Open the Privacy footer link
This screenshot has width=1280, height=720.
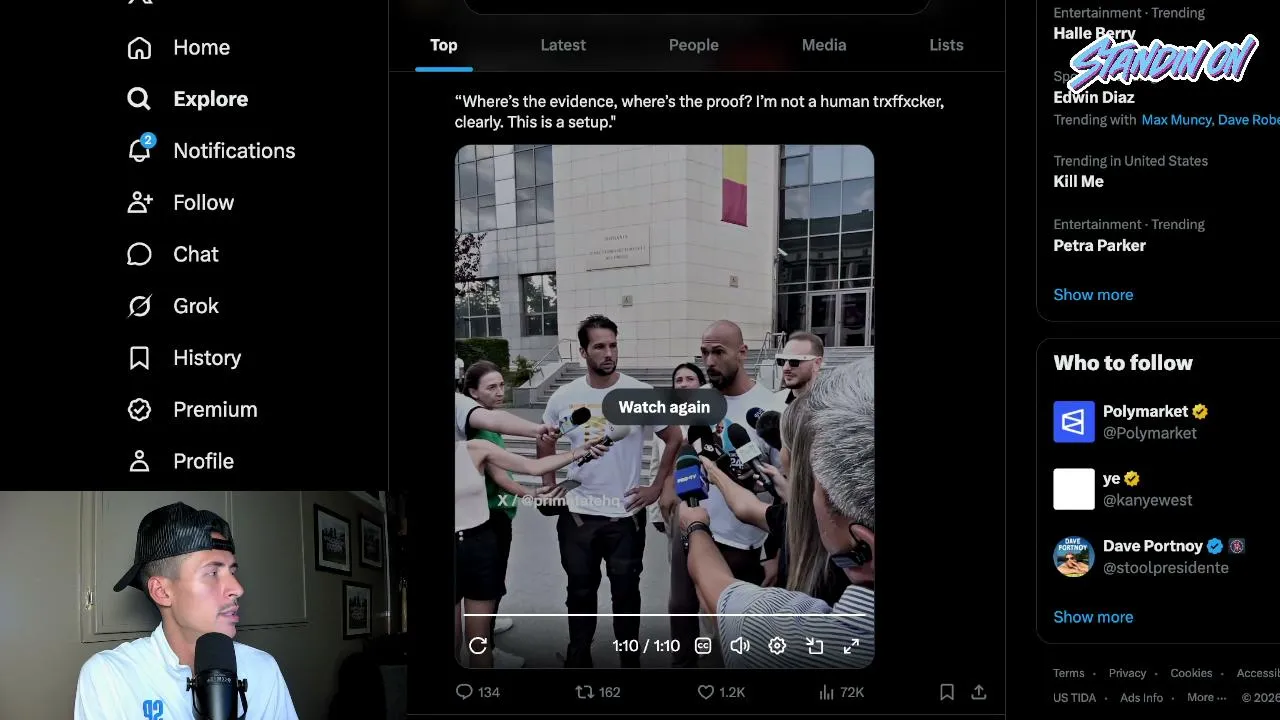point(1127,673)
